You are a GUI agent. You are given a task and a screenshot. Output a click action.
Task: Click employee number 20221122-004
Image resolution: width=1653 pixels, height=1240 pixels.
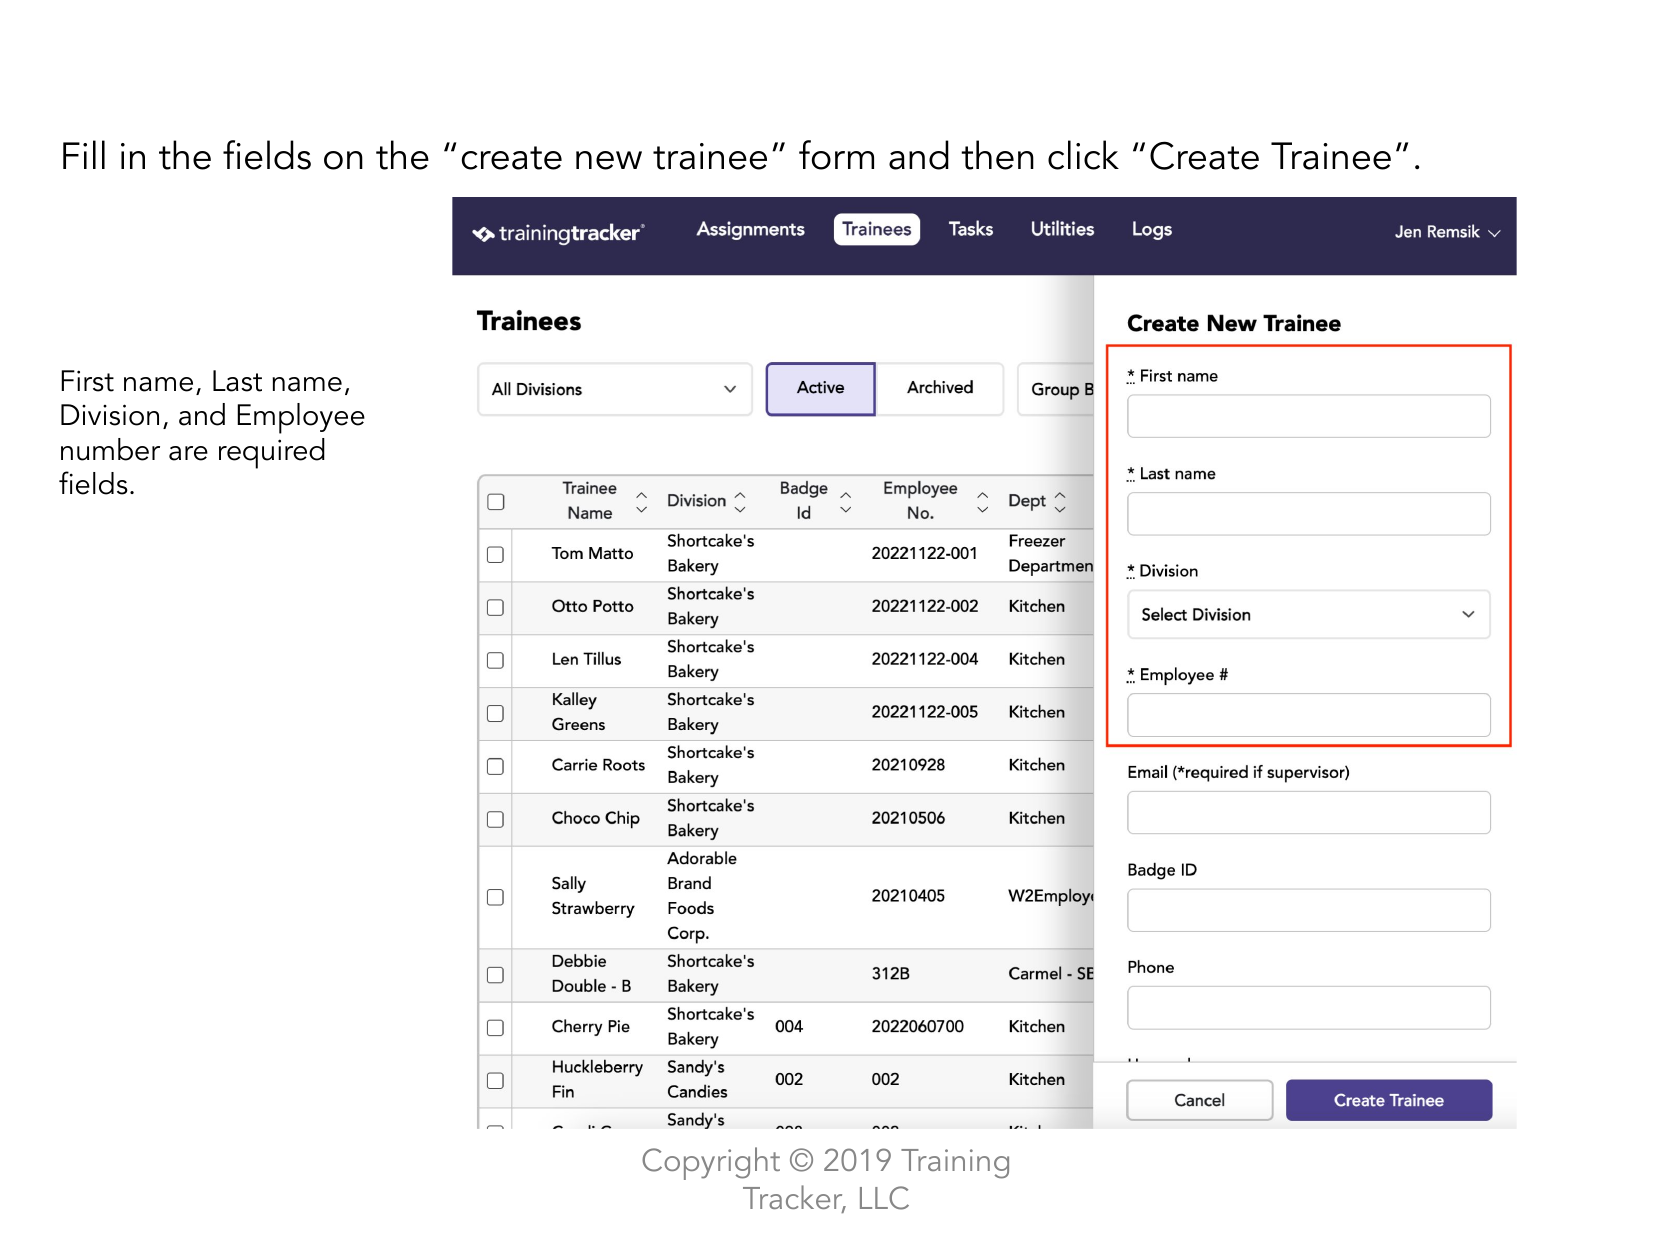coord(924,659)
